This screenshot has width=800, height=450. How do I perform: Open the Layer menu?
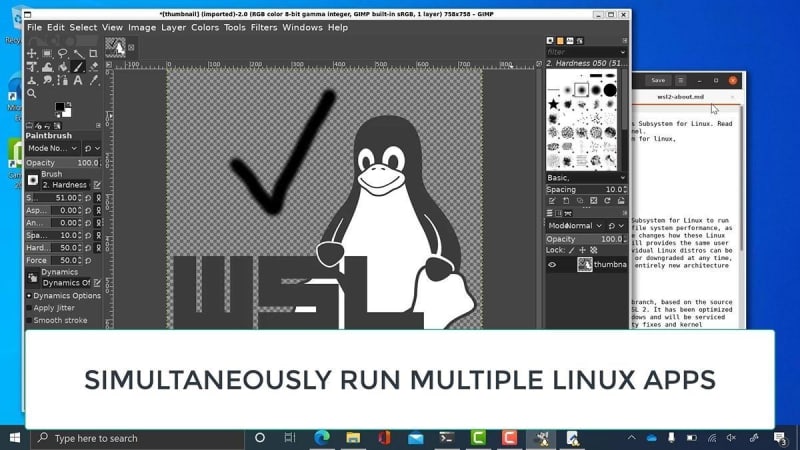pyautogui.click(x=173, y=28)
